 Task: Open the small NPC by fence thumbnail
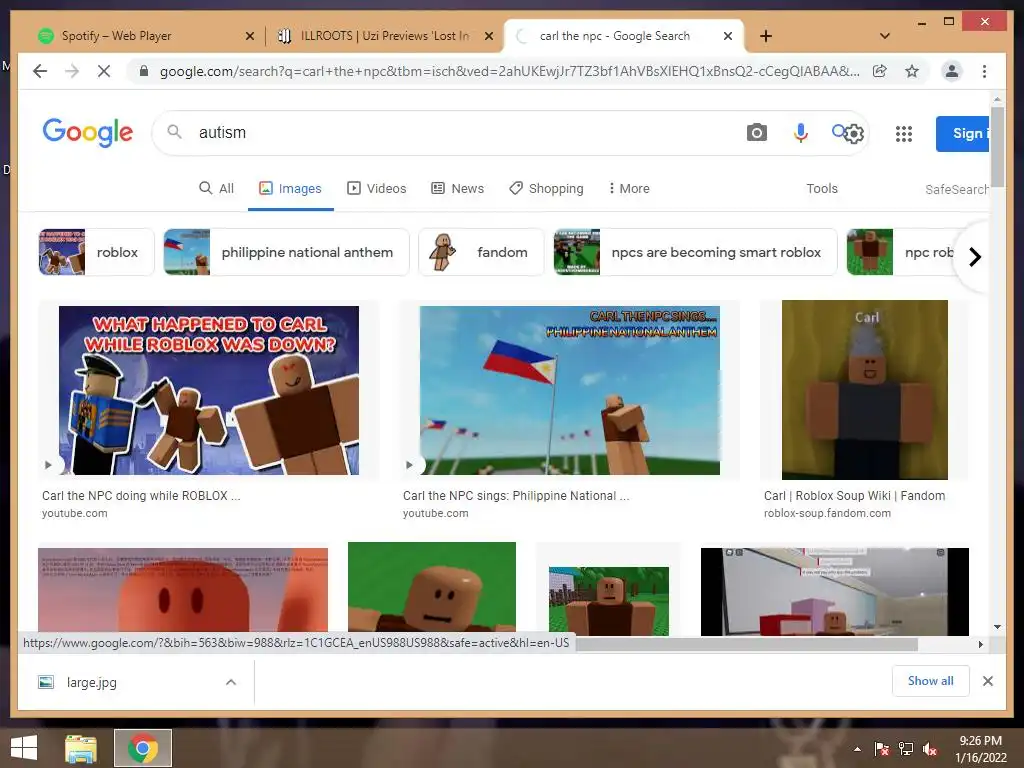pyautogui.click(x=609, y=601)
